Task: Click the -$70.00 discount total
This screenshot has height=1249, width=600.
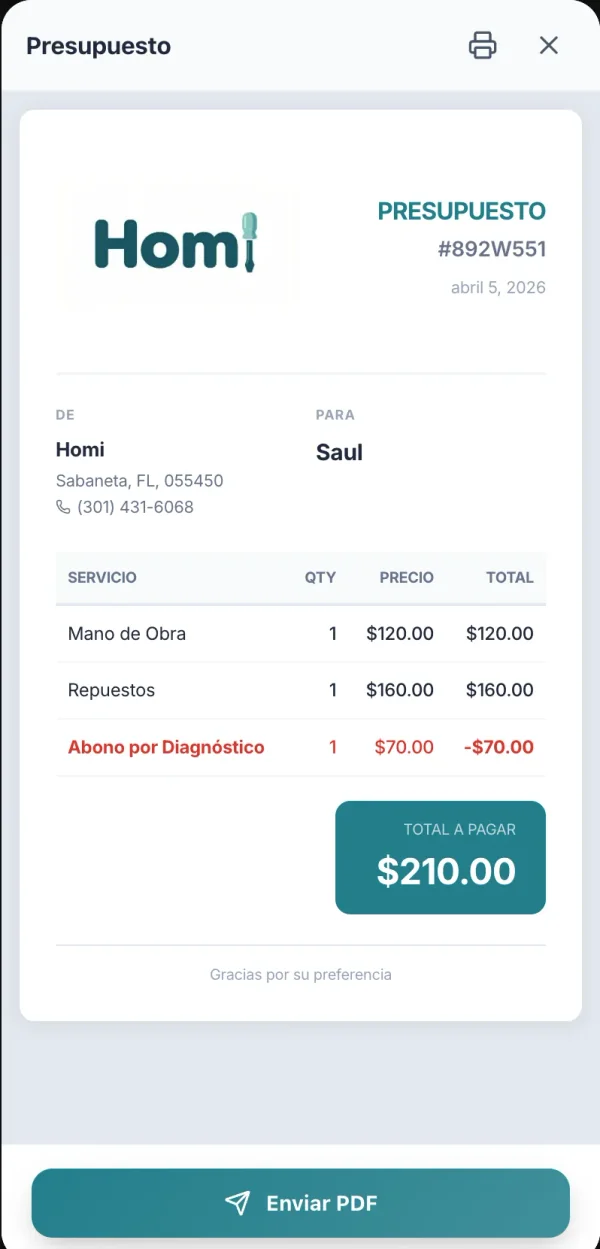Action: (x=498, y=747)
